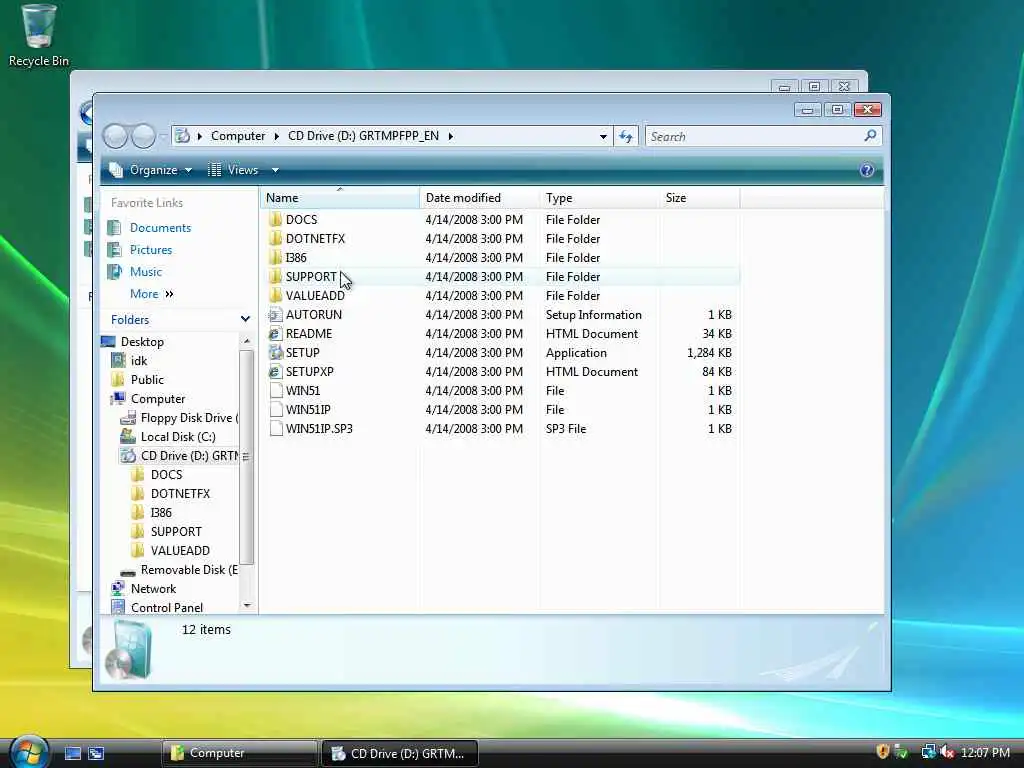Collapse the Folders pane chevron
The image size is (1024, 768).
[245, 319]
